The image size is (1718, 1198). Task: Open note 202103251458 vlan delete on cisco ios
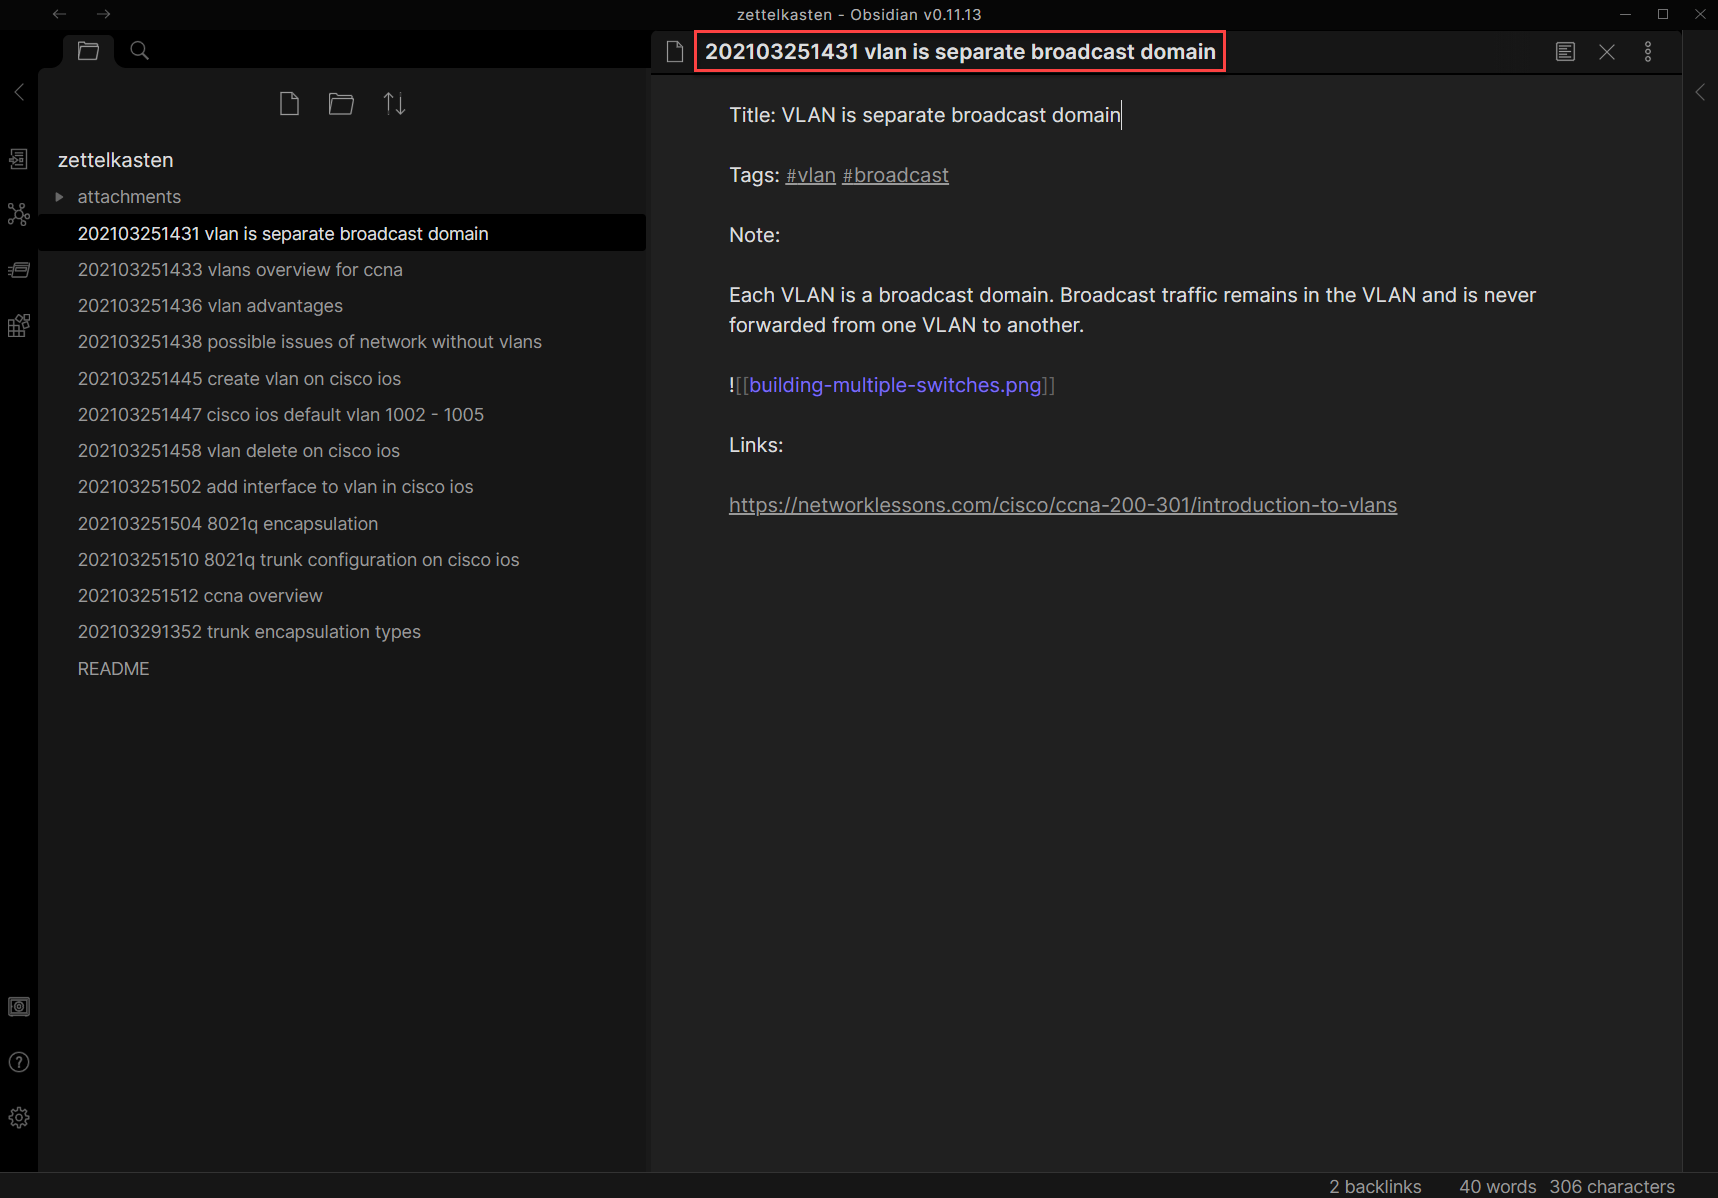coord(342,451)
